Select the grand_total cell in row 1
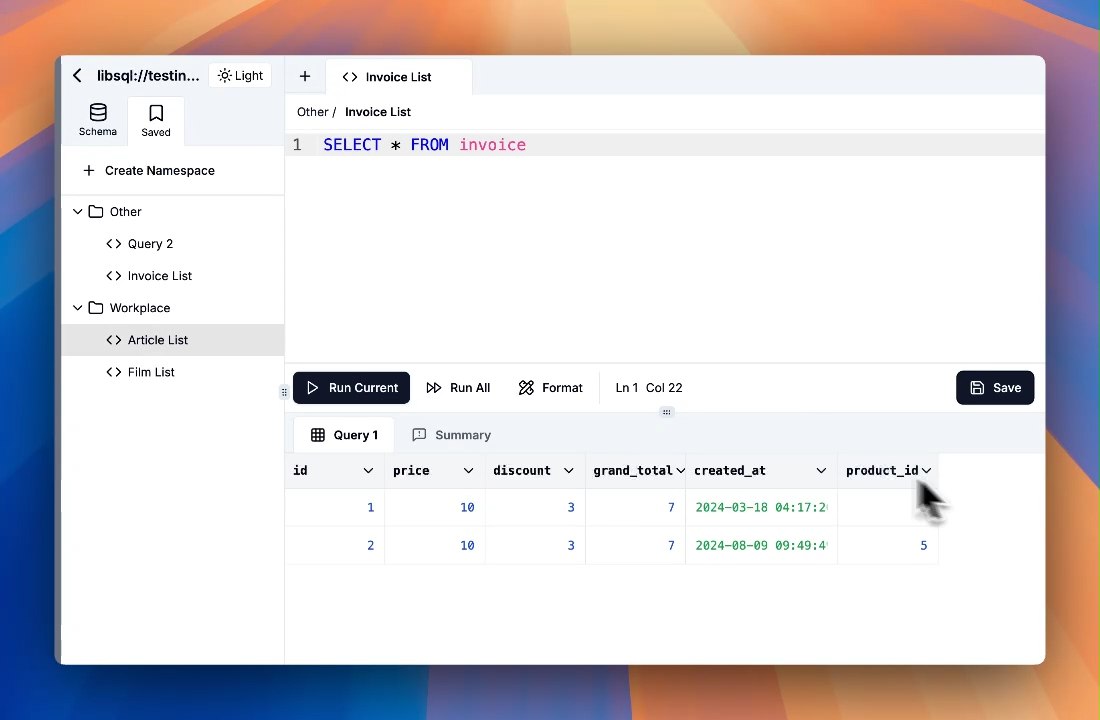 click(x=636, y=507)
